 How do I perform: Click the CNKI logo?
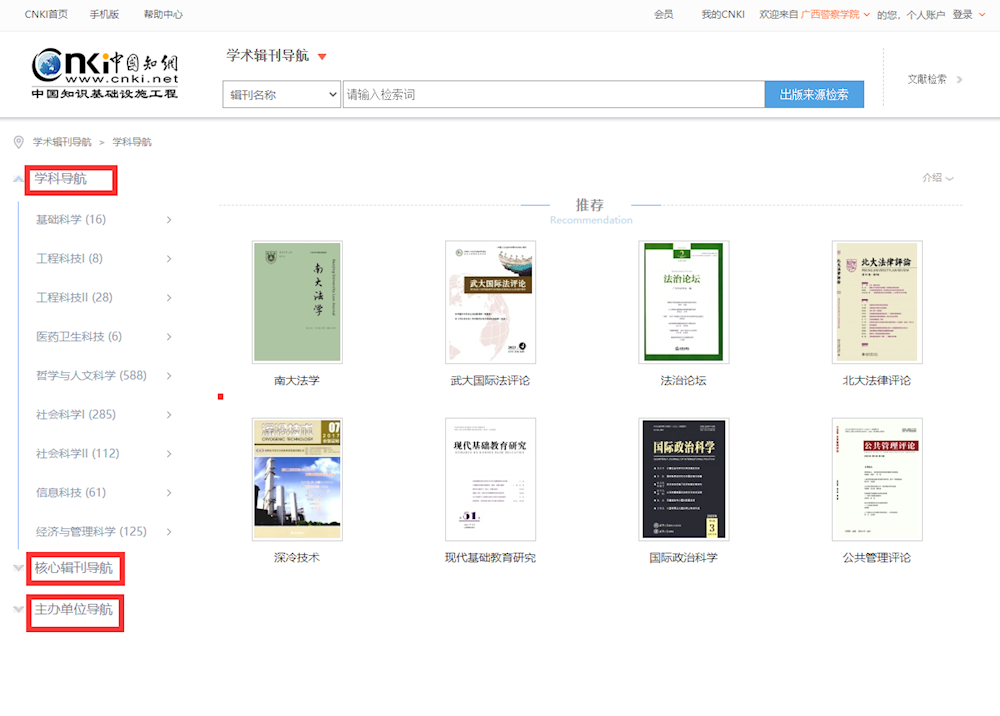click(x=105, y=74)
